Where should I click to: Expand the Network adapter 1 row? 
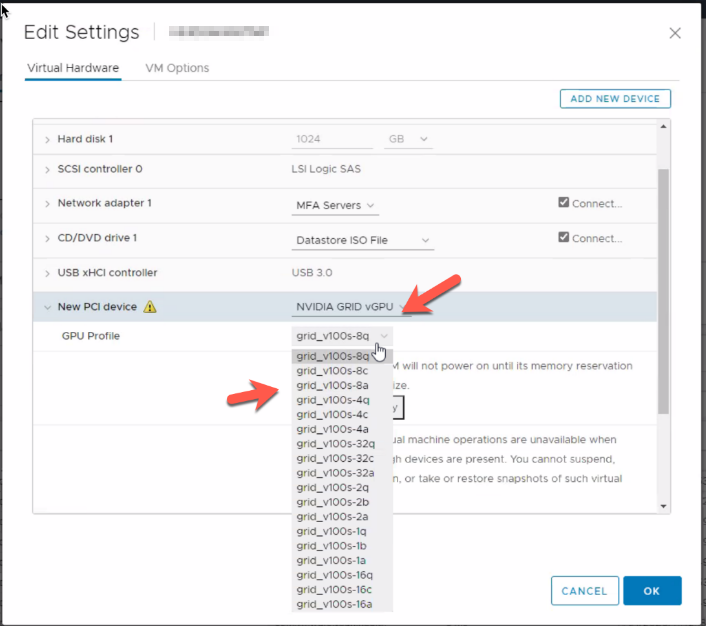pos(47,204)
